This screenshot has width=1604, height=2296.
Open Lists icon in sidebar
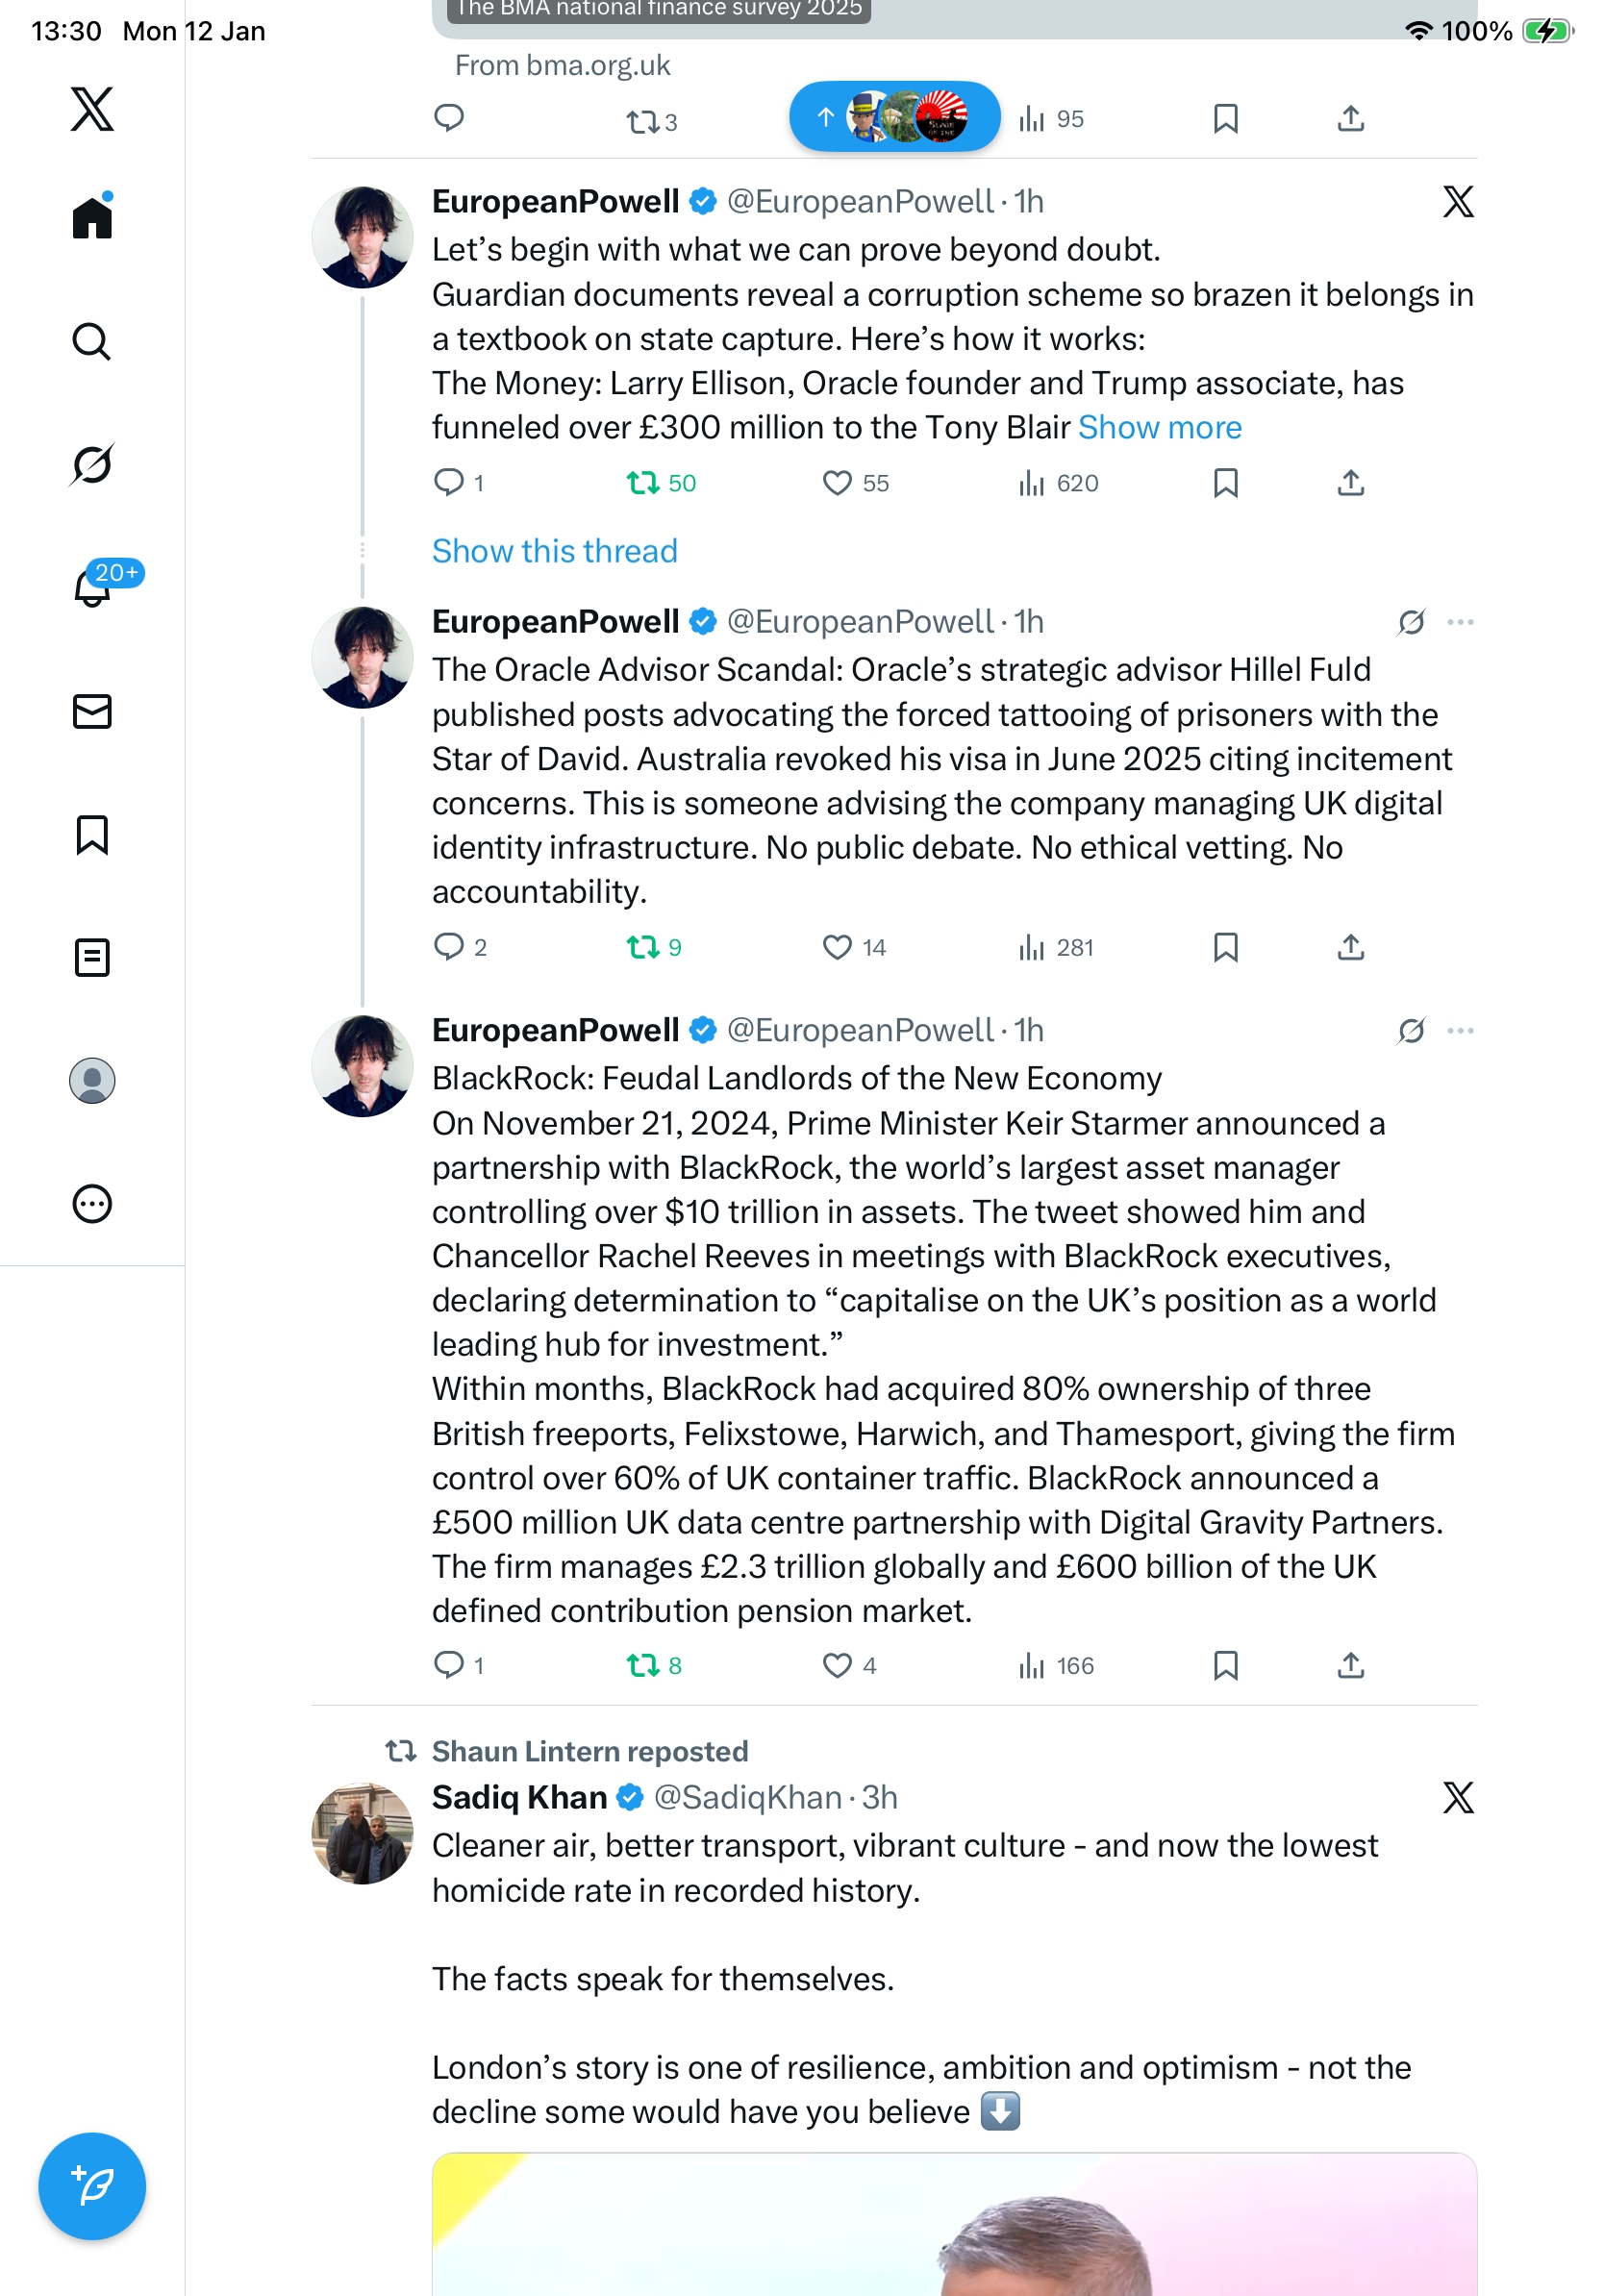pos(92,957)
